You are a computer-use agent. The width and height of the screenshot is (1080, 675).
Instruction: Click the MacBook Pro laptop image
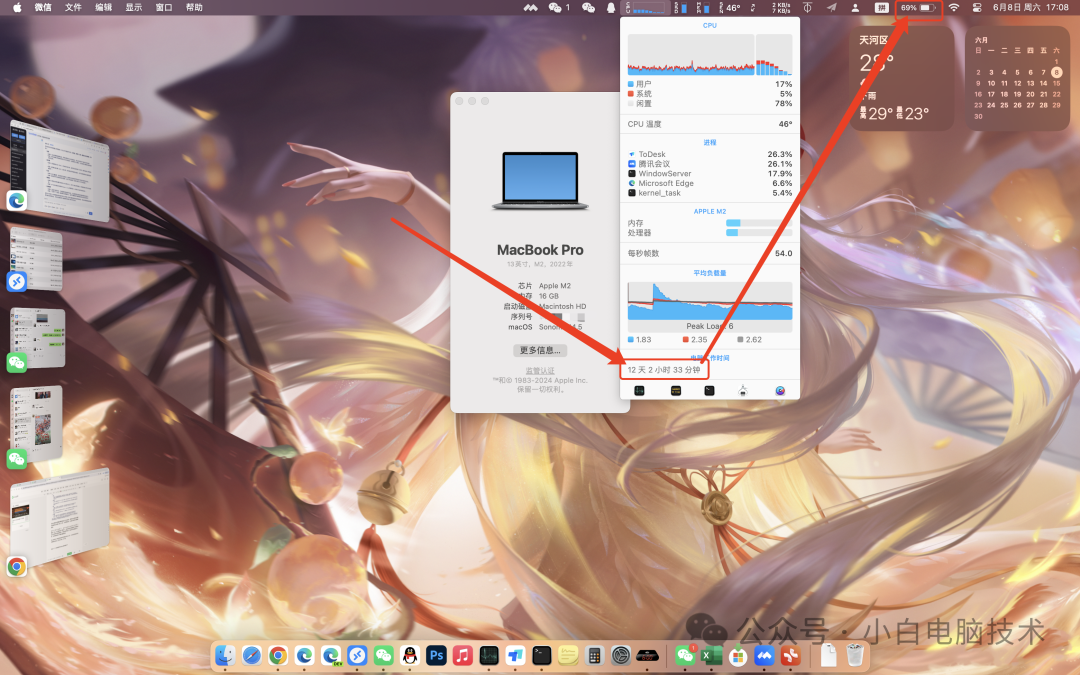[x=540, y=181]
